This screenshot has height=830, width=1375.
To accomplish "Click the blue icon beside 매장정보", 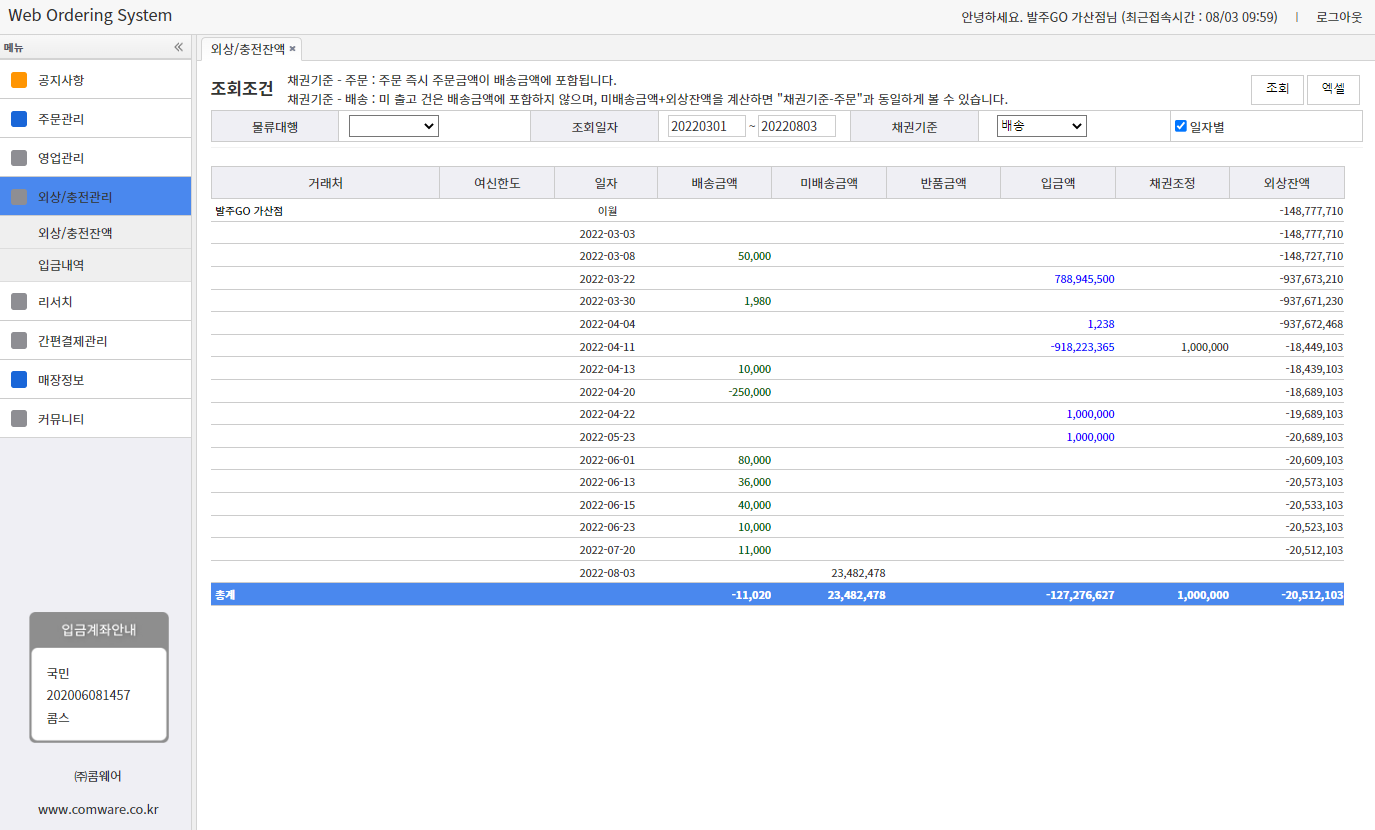I will point(19,380).
